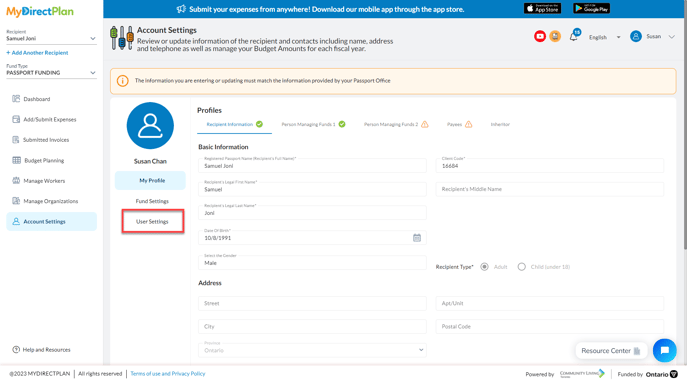Click the large profile picture avatar

150,126
